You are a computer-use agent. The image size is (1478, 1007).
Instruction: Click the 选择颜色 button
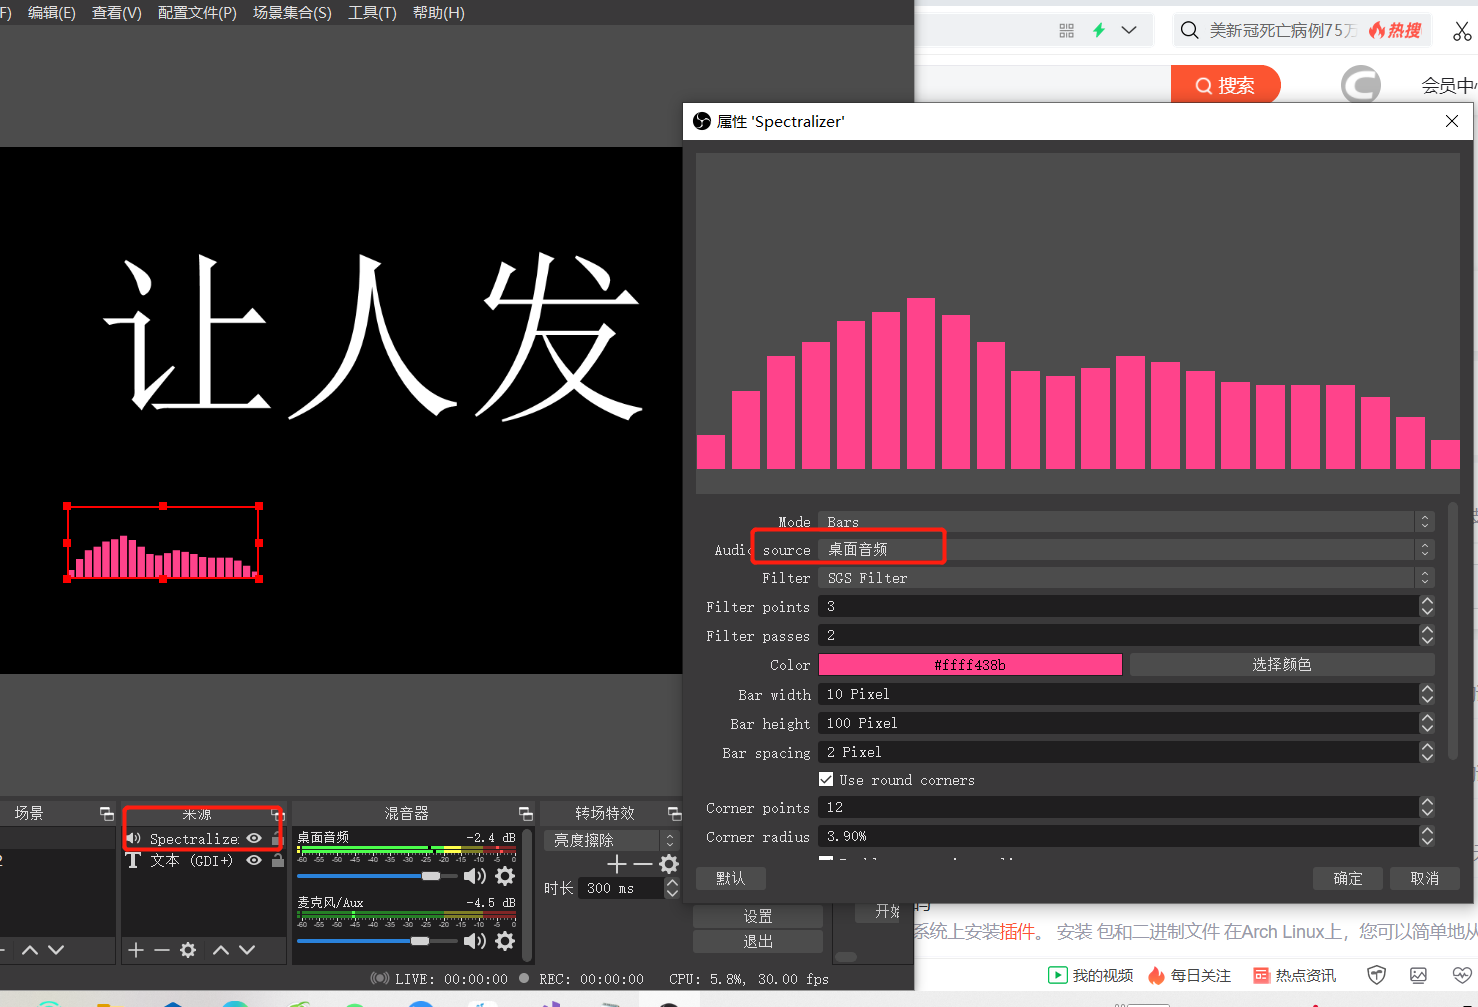click(1282, 664)
